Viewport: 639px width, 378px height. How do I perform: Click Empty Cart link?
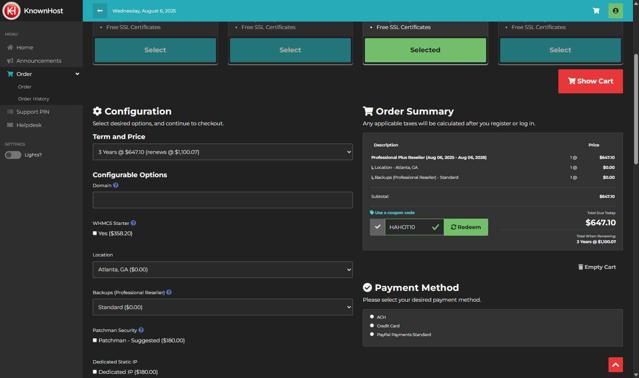[x=597, y=267]
